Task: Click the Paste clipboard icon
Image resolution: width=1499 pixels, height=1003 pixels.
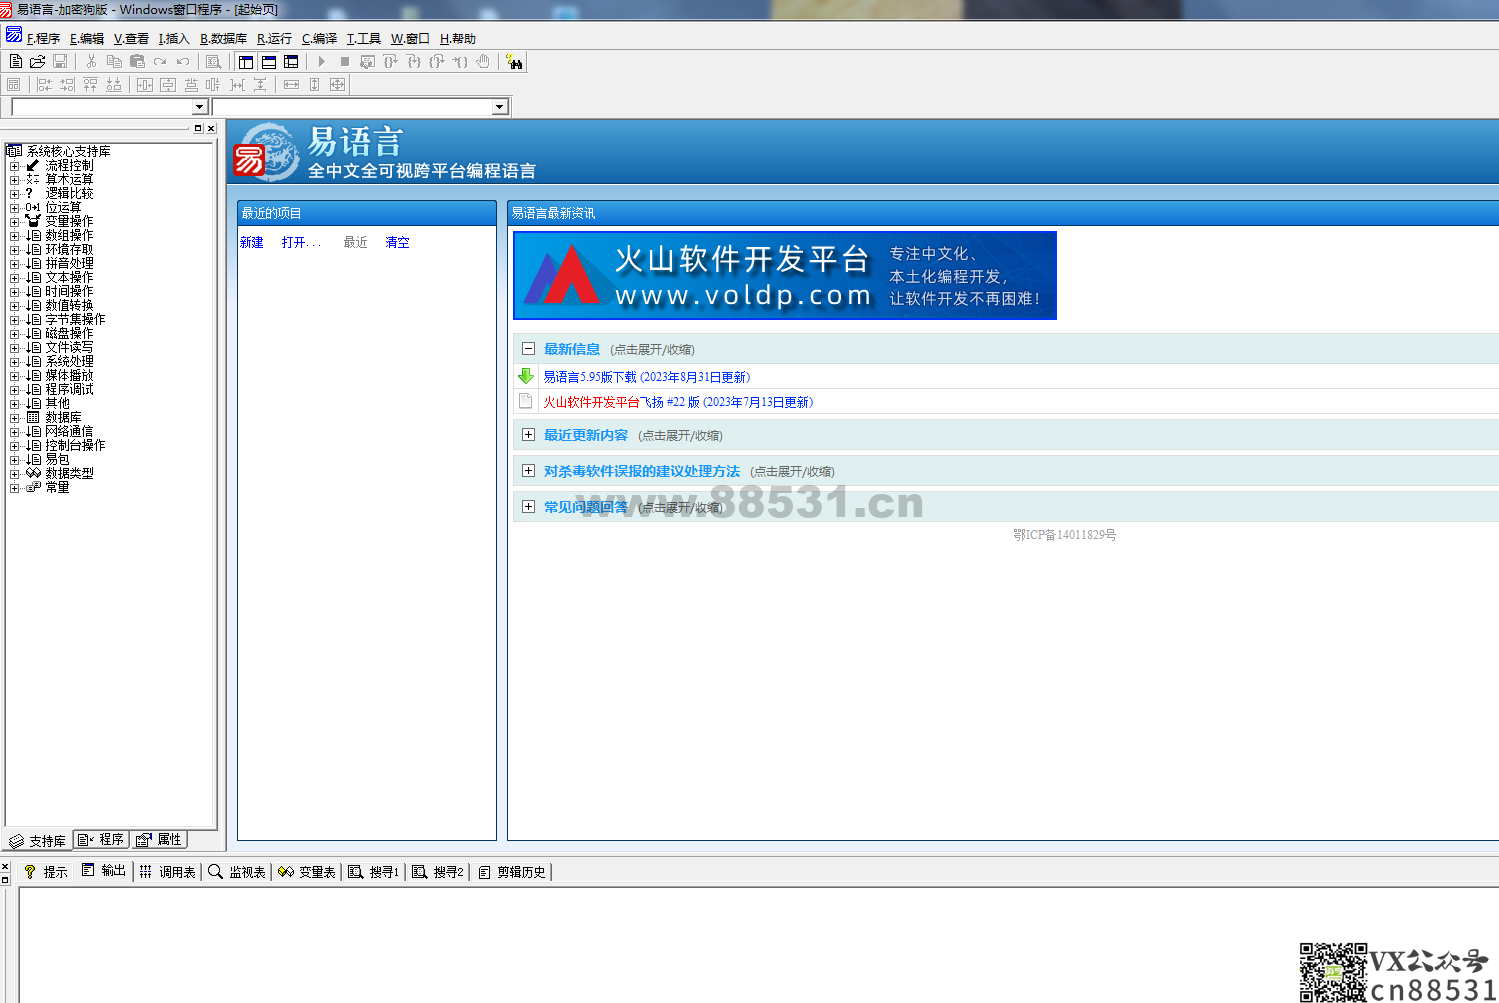Action: [137, 62]
